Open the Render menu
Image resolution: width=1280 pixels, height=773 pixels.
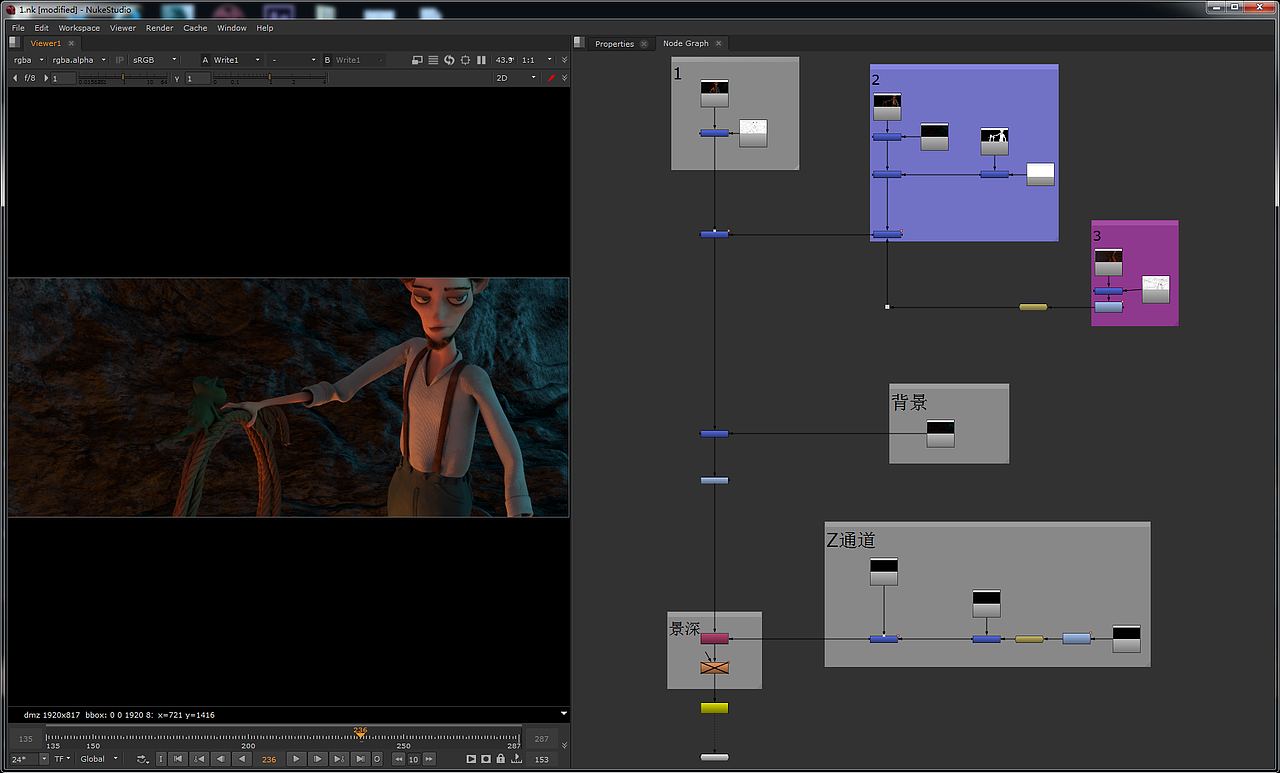(x=160, y=28)
